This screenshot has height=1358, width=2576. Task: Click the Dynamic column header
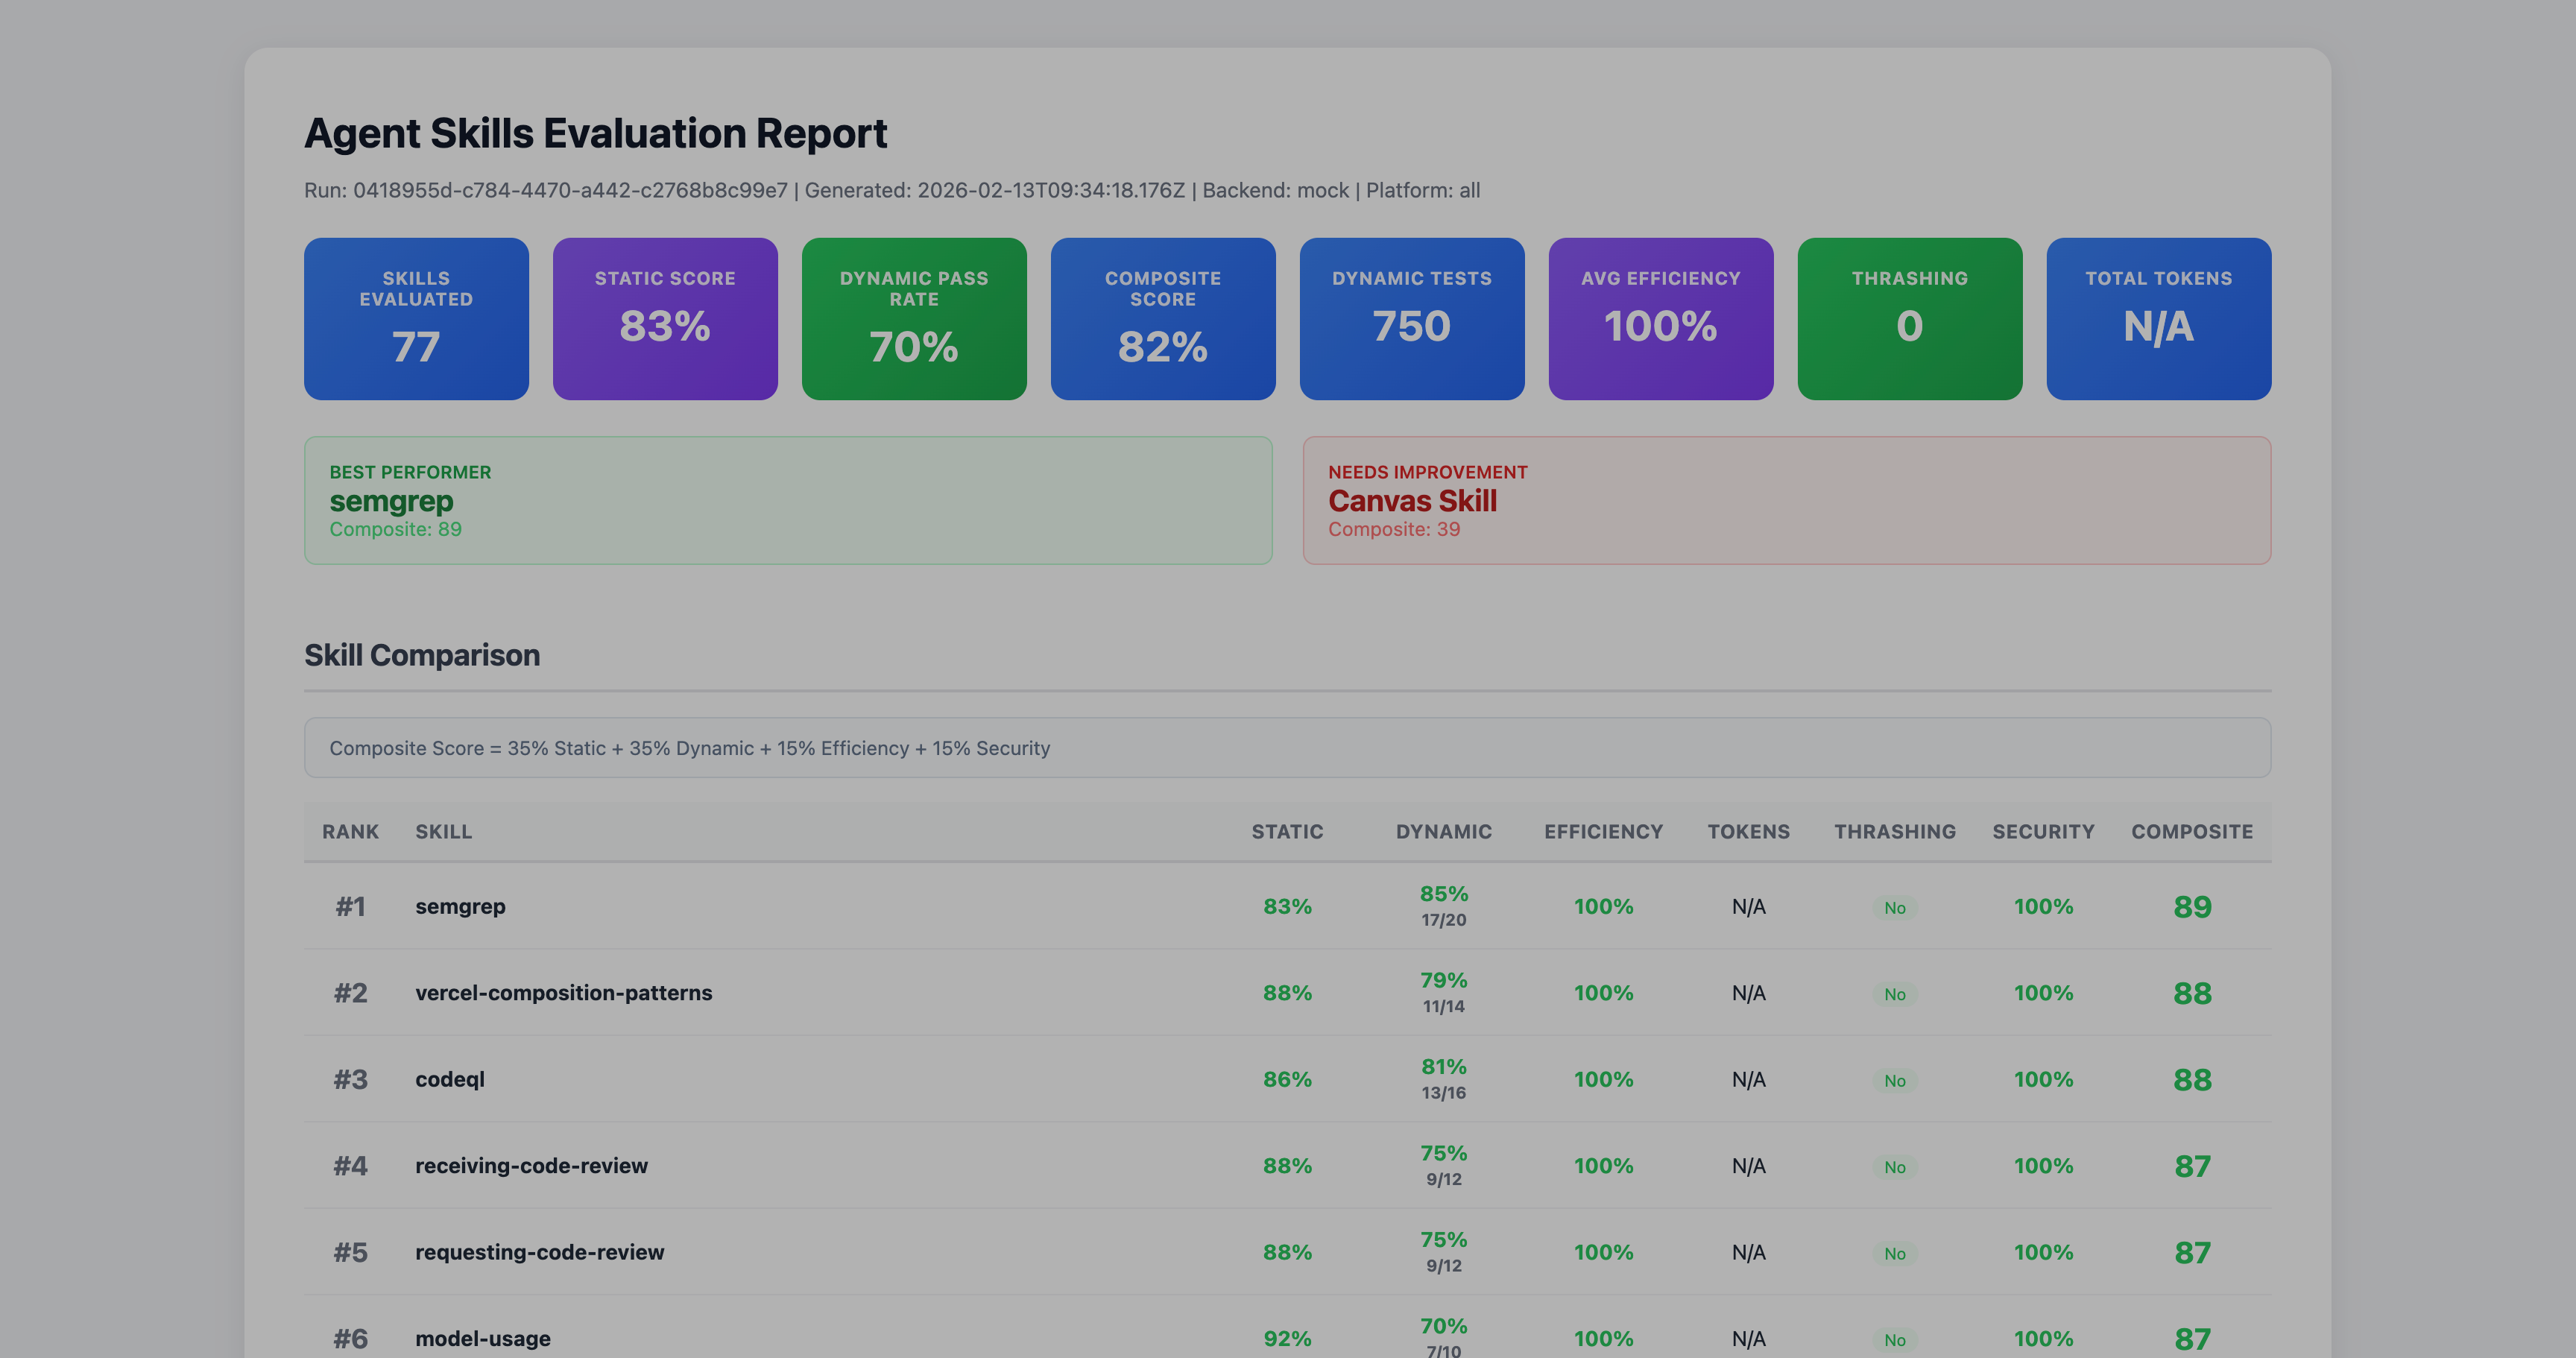pyautogui.click(x=1443, y=832)
